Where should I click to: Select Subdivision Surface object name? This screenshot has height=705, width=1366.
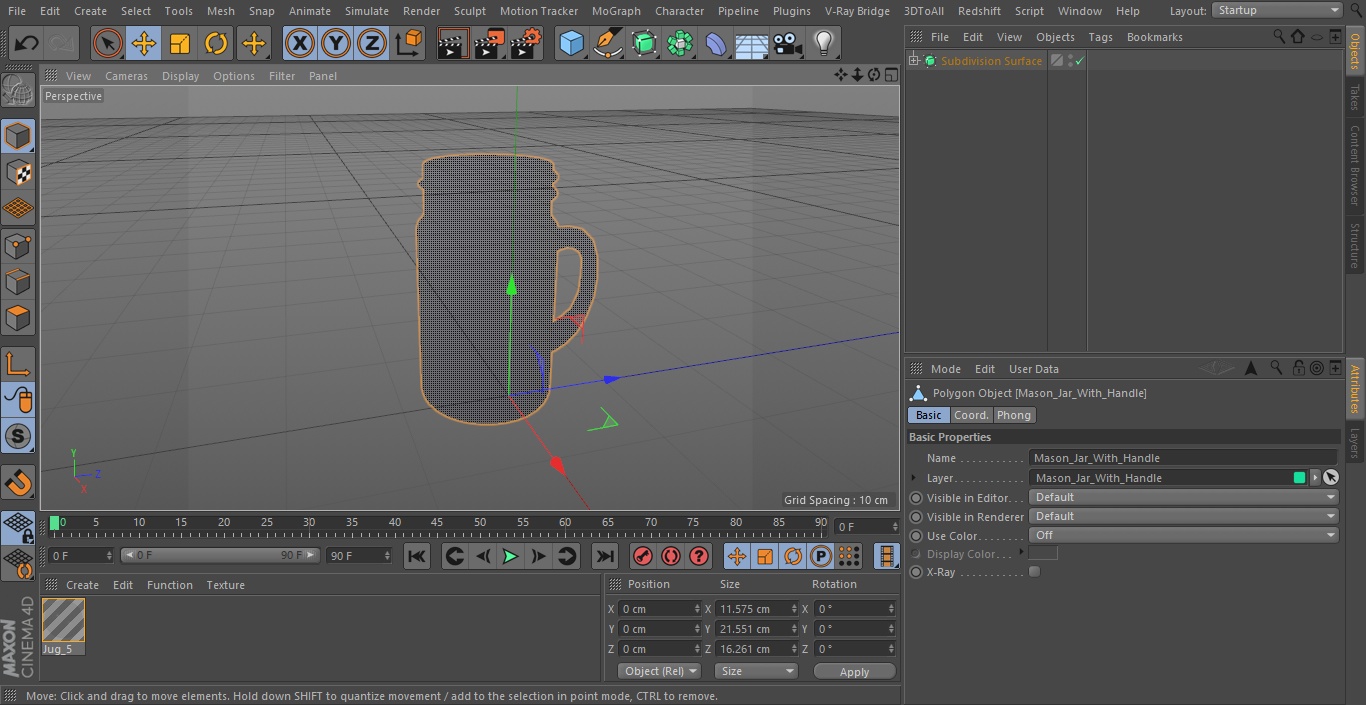pos(991,61)
